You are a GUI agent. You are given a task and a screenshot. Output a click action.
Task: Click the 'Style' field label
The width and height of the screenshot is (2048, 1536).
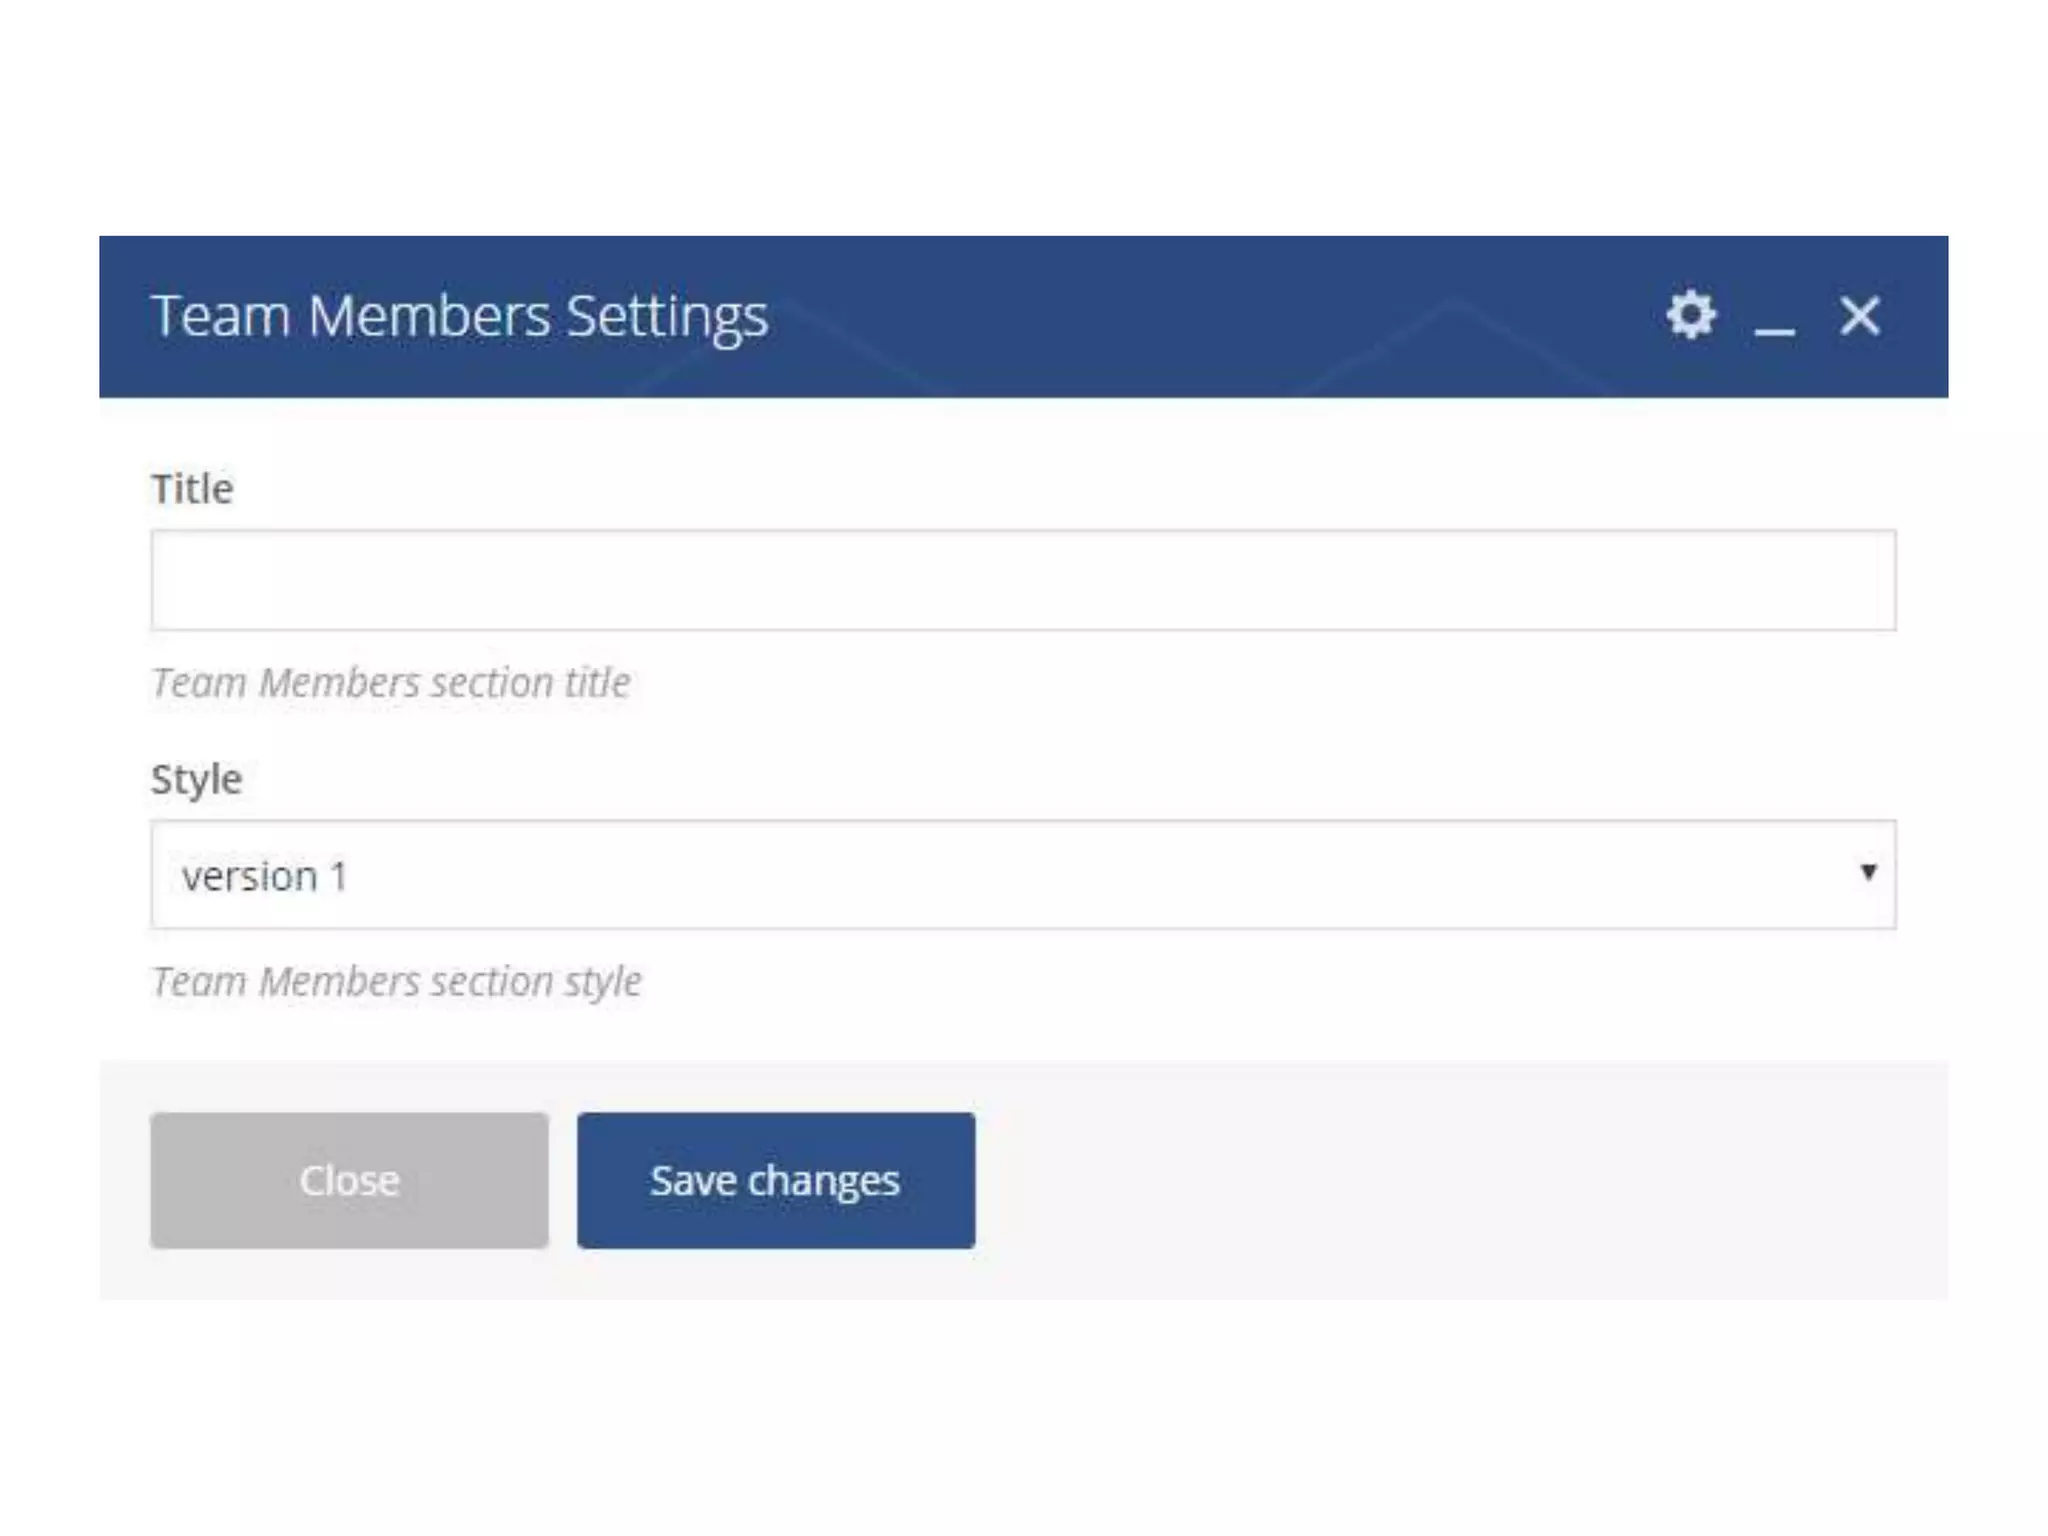coord(196,779)
